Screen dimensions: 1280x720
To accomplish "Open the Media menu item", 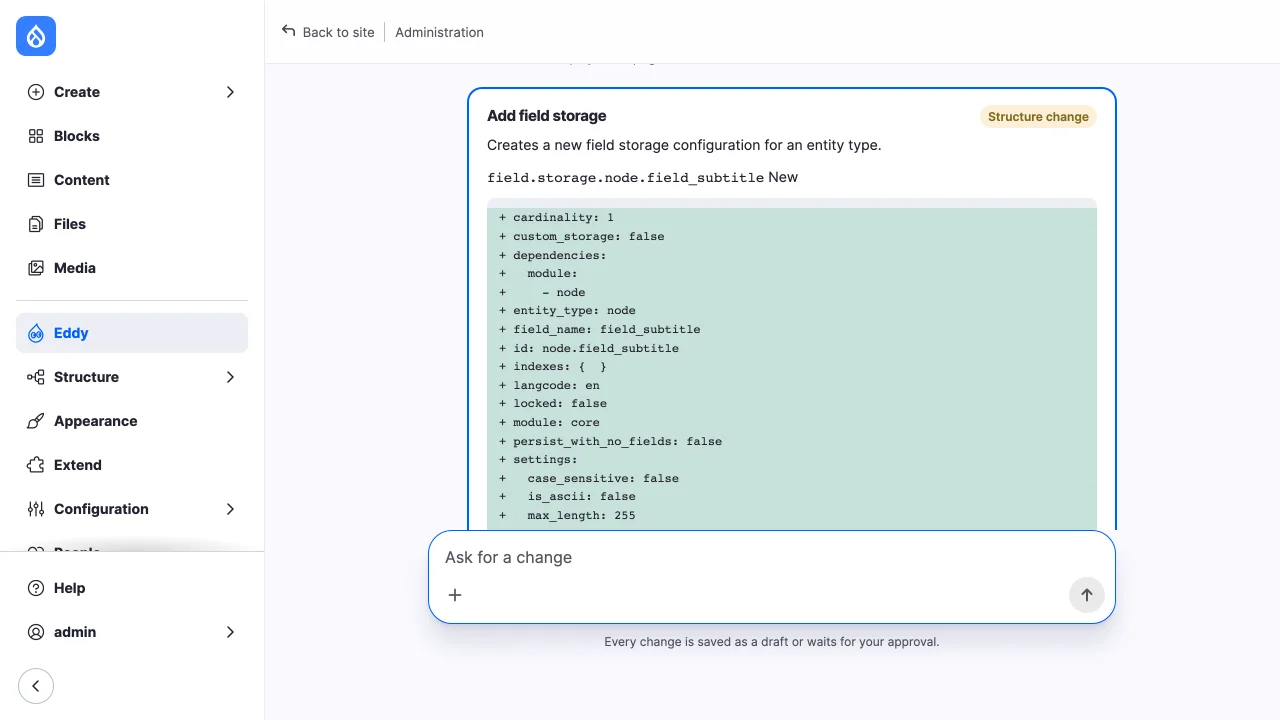I will [132, 268].
